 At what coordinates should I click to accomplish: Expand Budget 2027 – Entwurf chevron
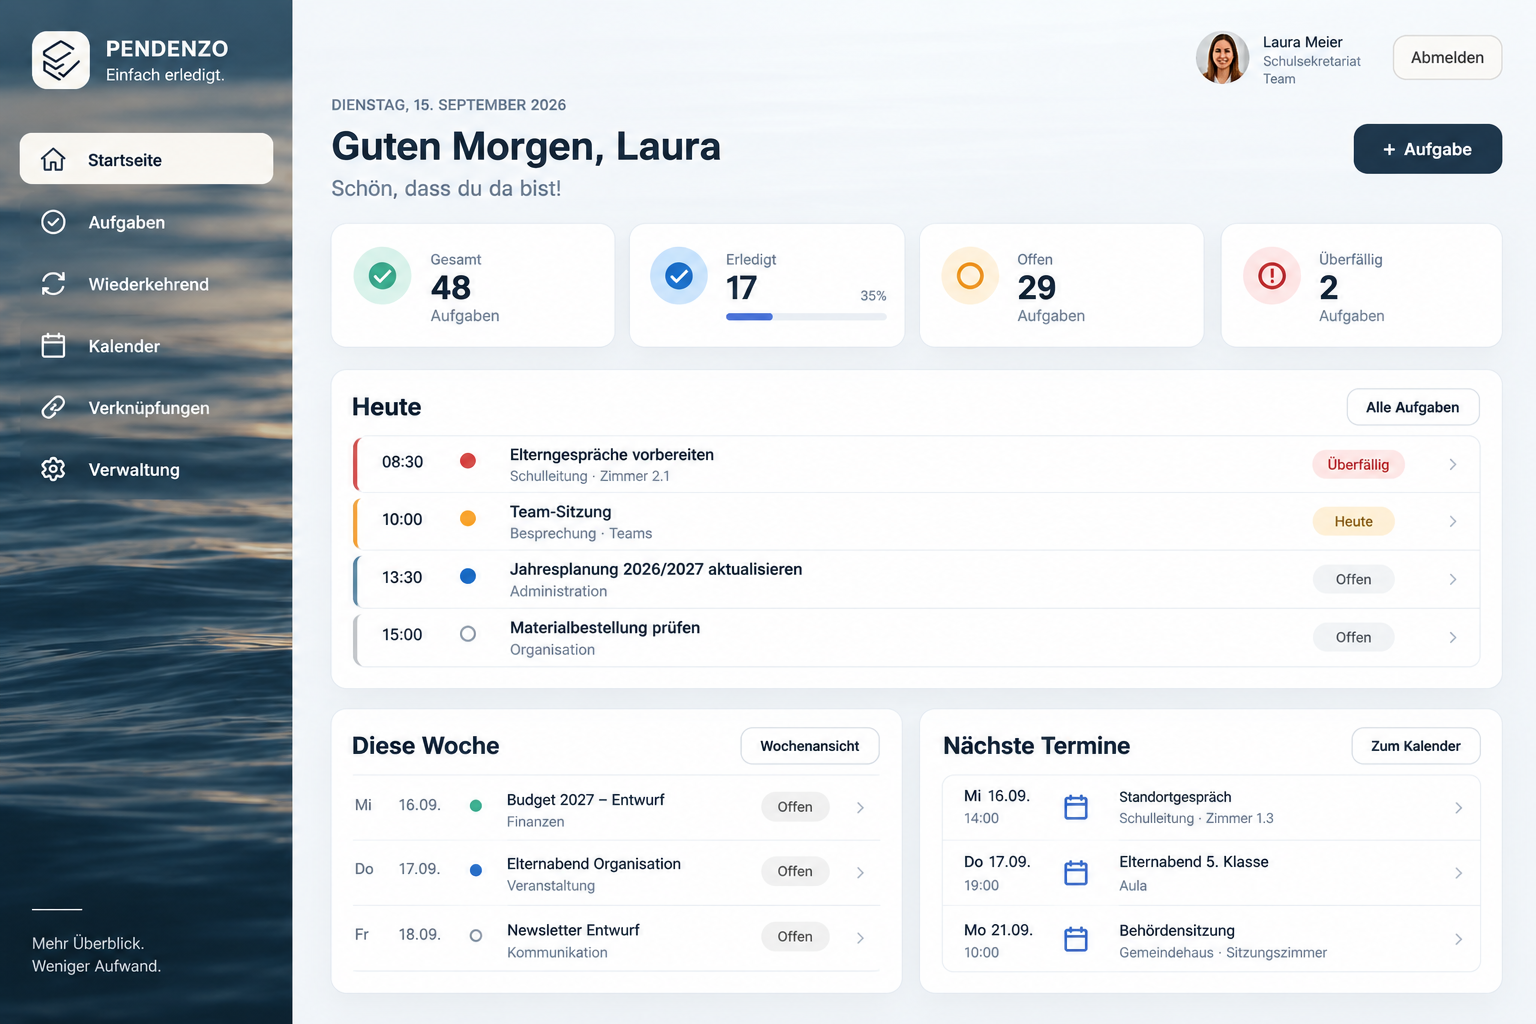point(860,807)
